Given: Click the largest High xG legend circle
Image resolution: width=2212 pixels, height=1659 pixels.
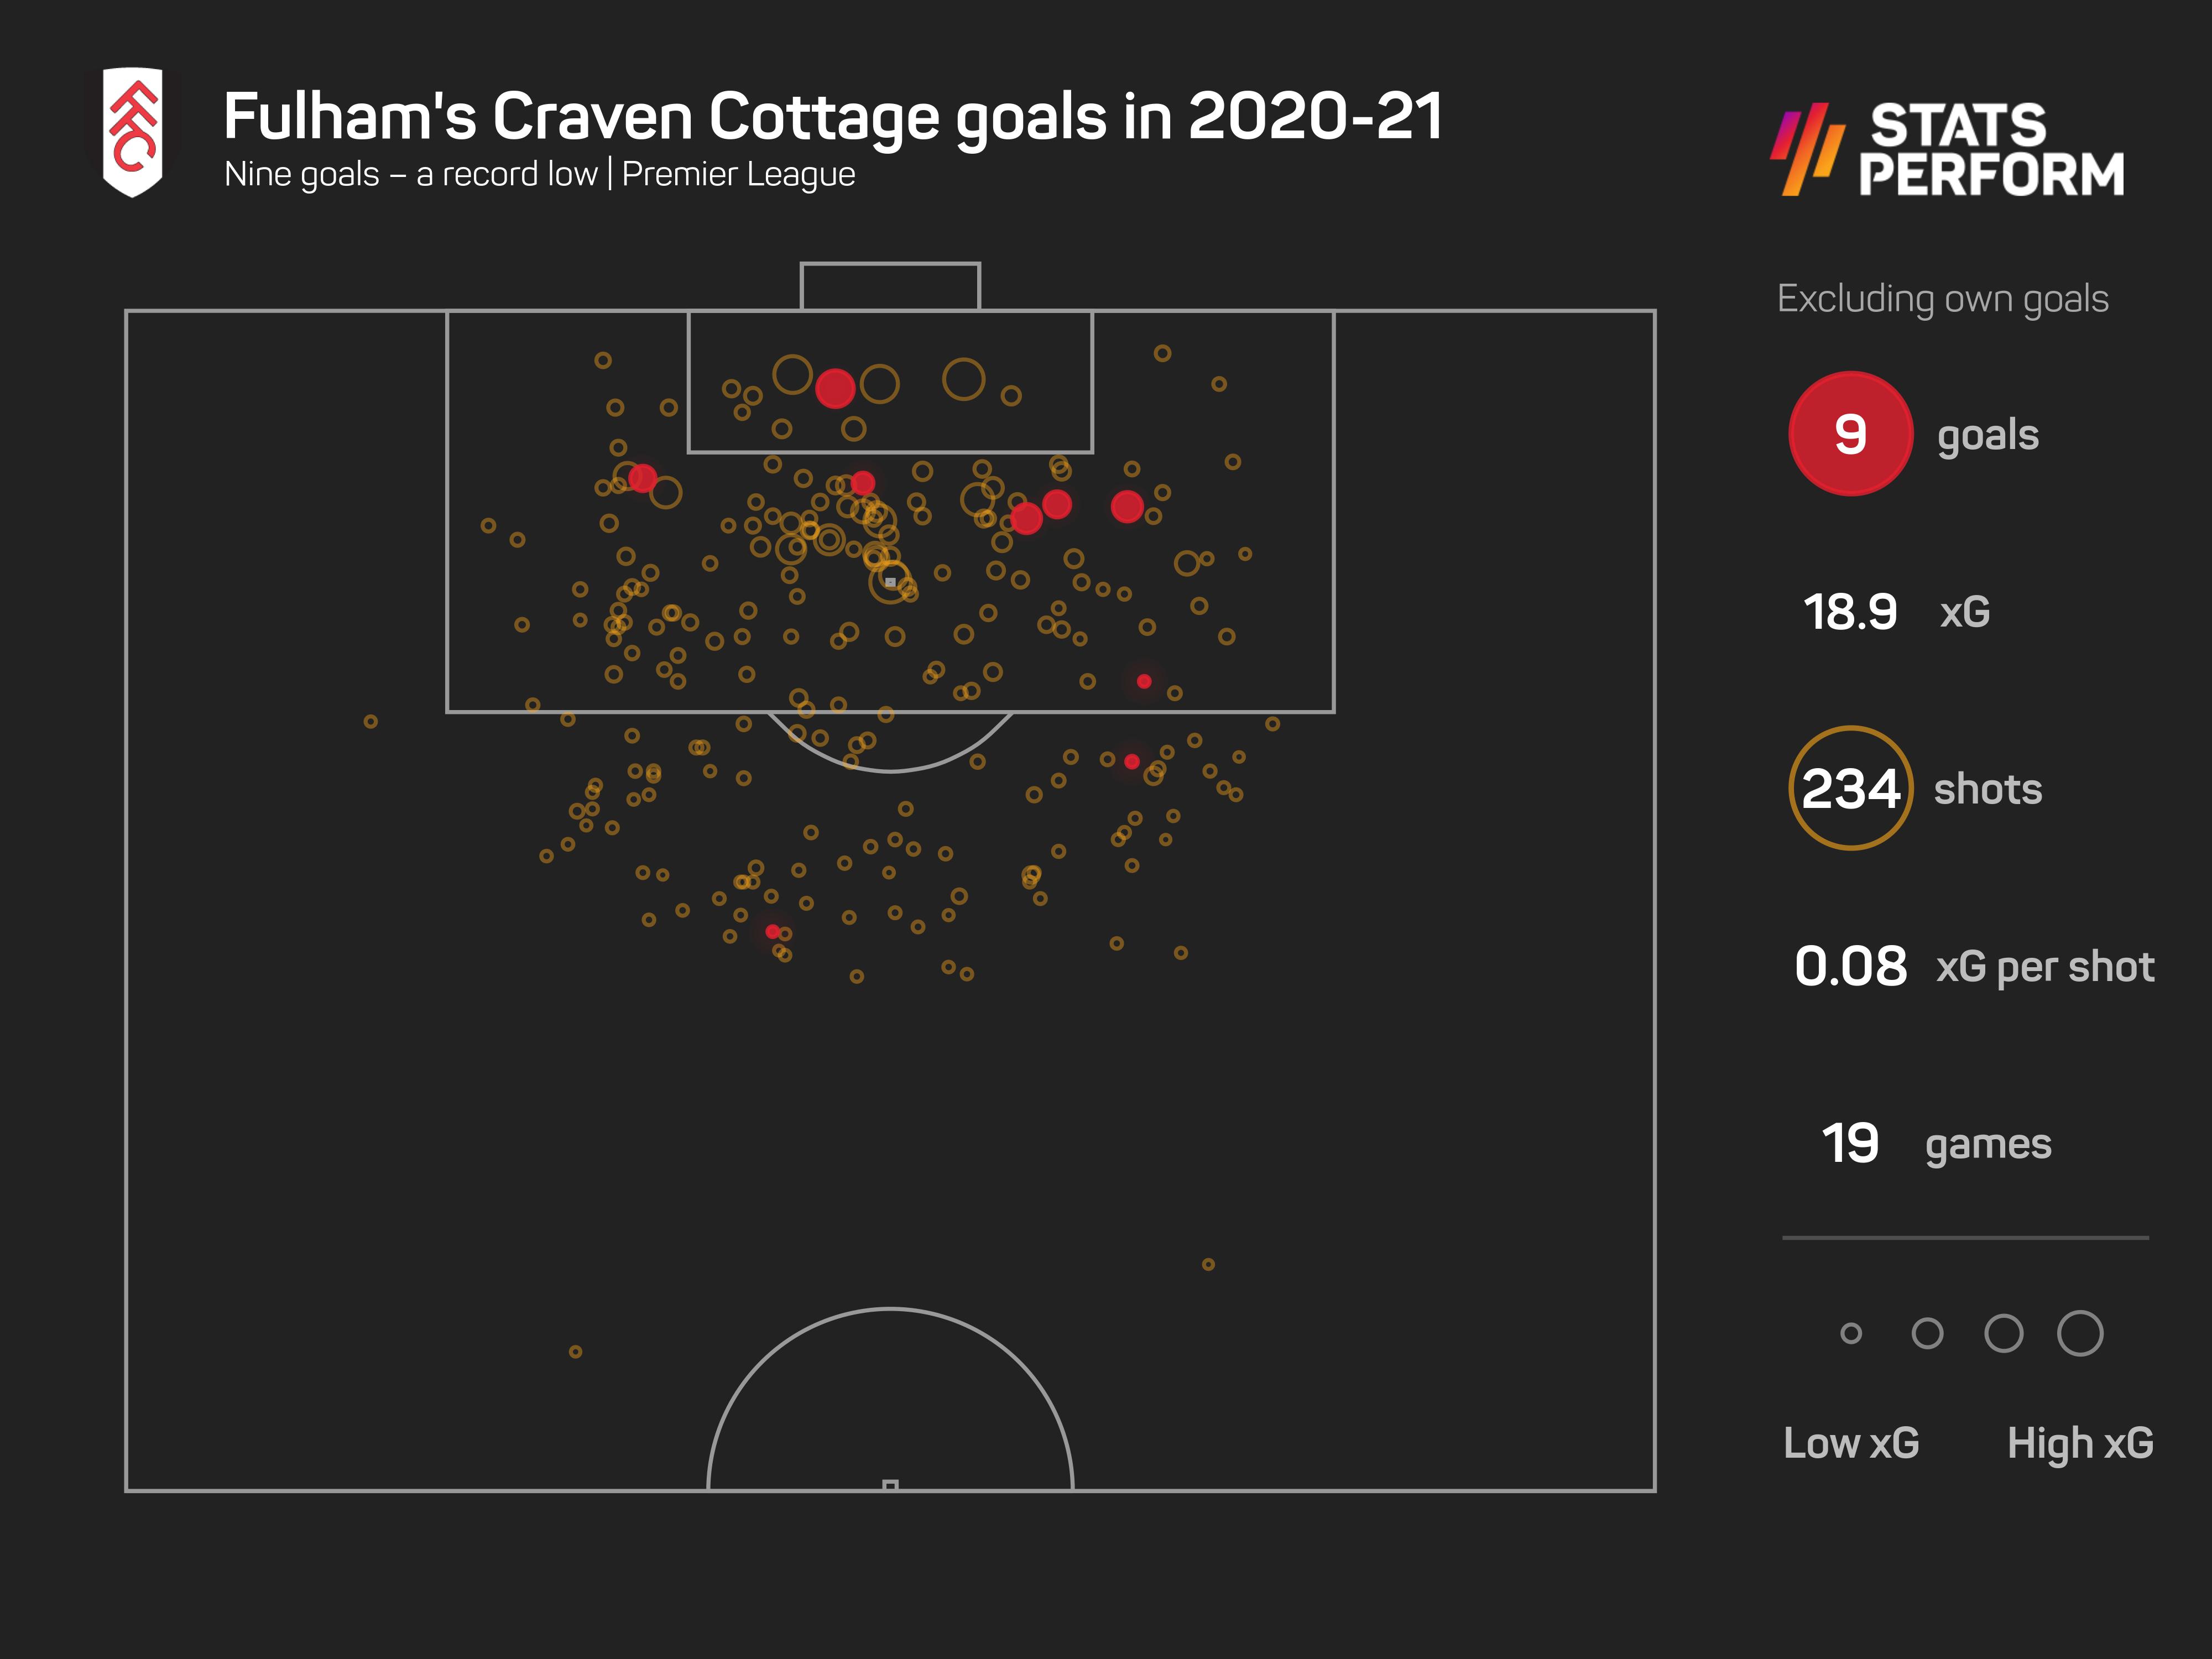Looking at the screenshot, I should coord(2080,1333).
